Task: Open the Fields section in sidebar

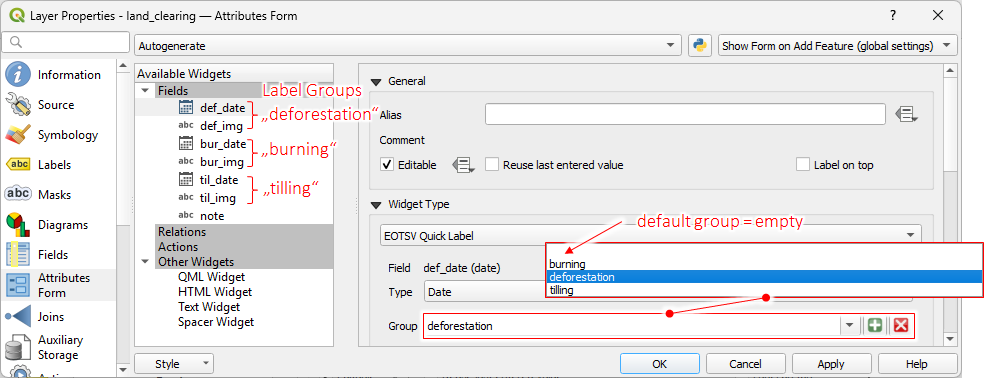Action: point(58,255)
